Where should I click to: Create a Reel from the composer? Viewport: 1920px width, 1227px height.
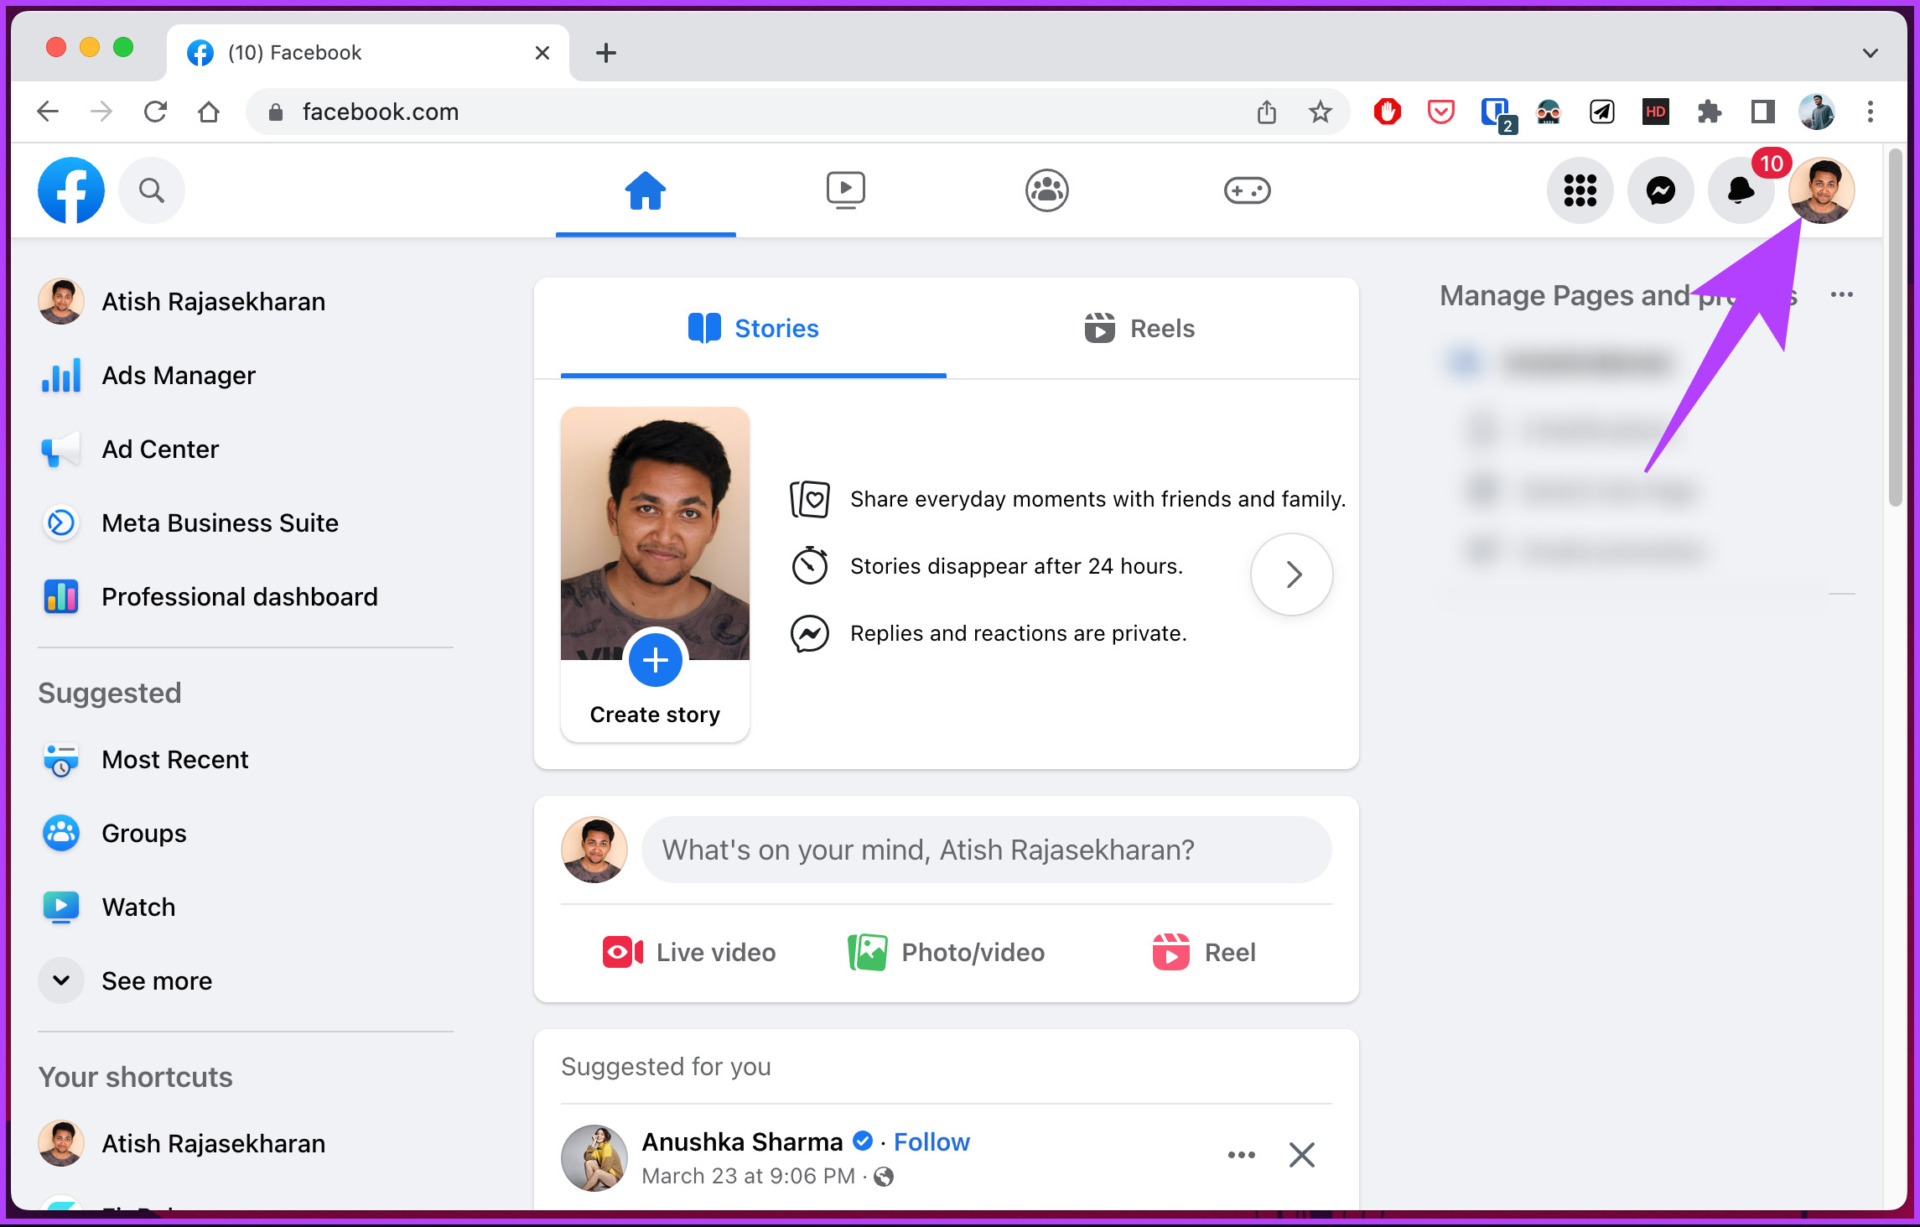coord(1203,952)
